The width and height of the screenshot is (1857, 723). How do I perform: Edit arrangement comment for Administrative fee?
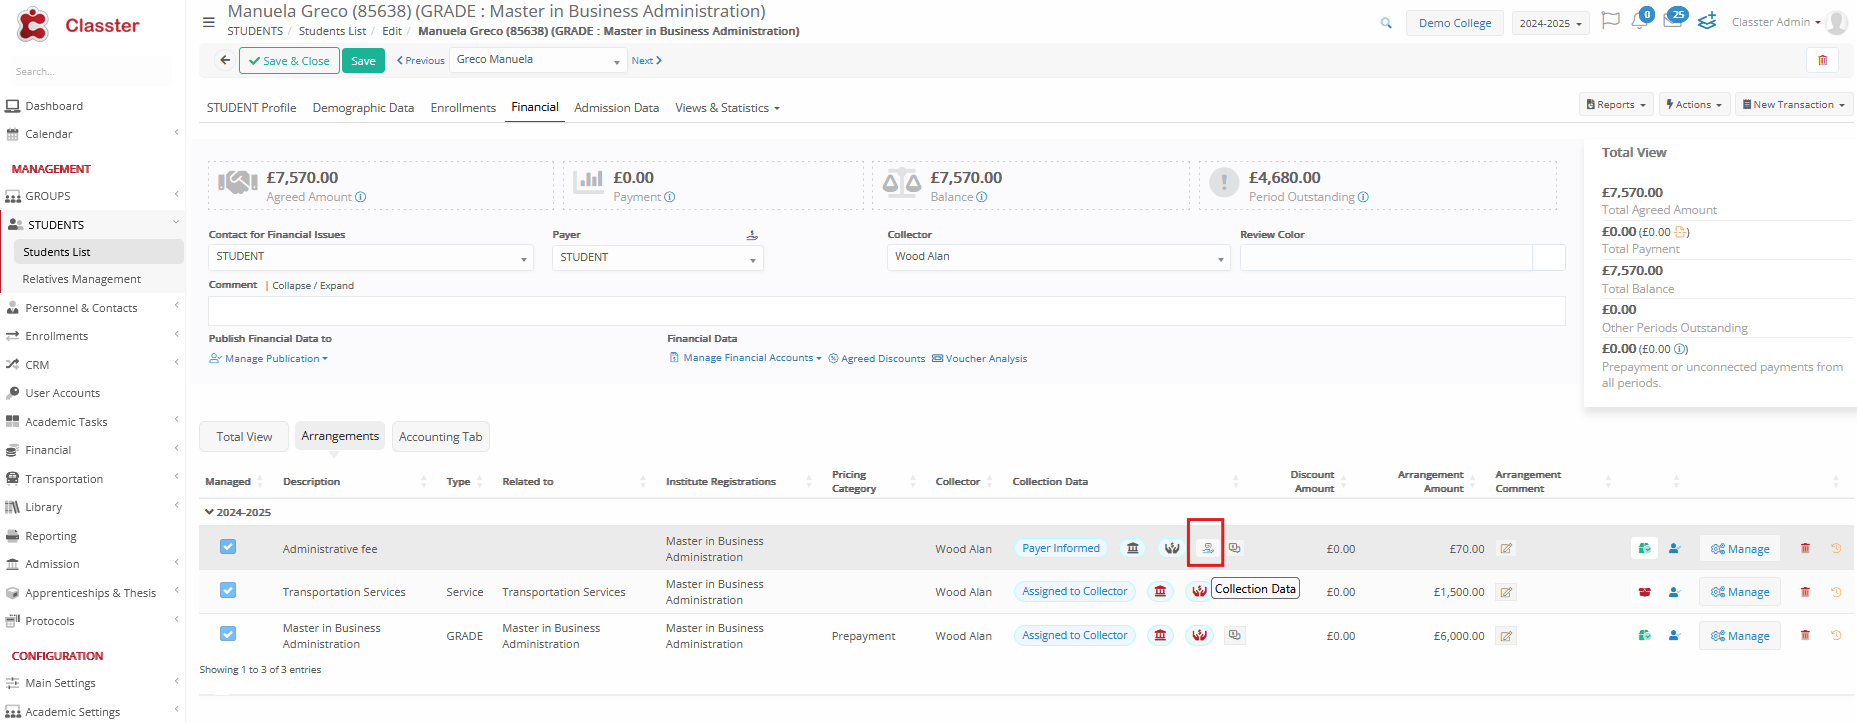click(x=1506, y=549)
